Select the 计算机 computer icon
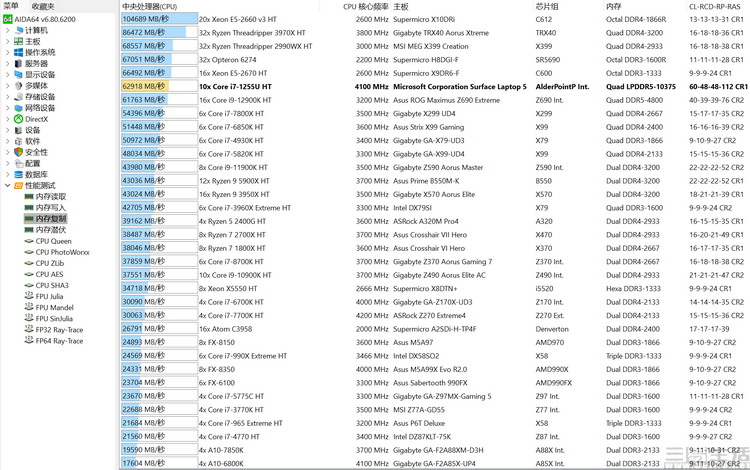 19,30
